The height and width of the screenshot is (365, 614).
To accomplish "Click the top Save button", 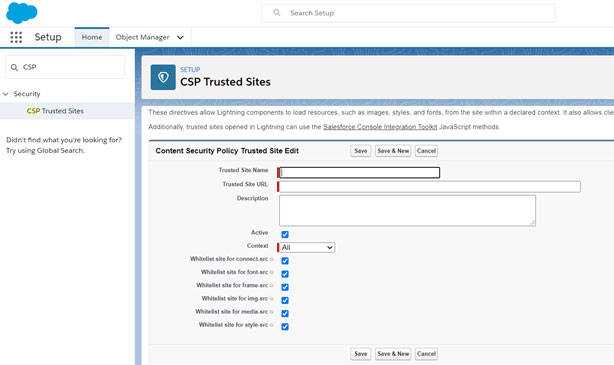I will [x=361, y=151].
